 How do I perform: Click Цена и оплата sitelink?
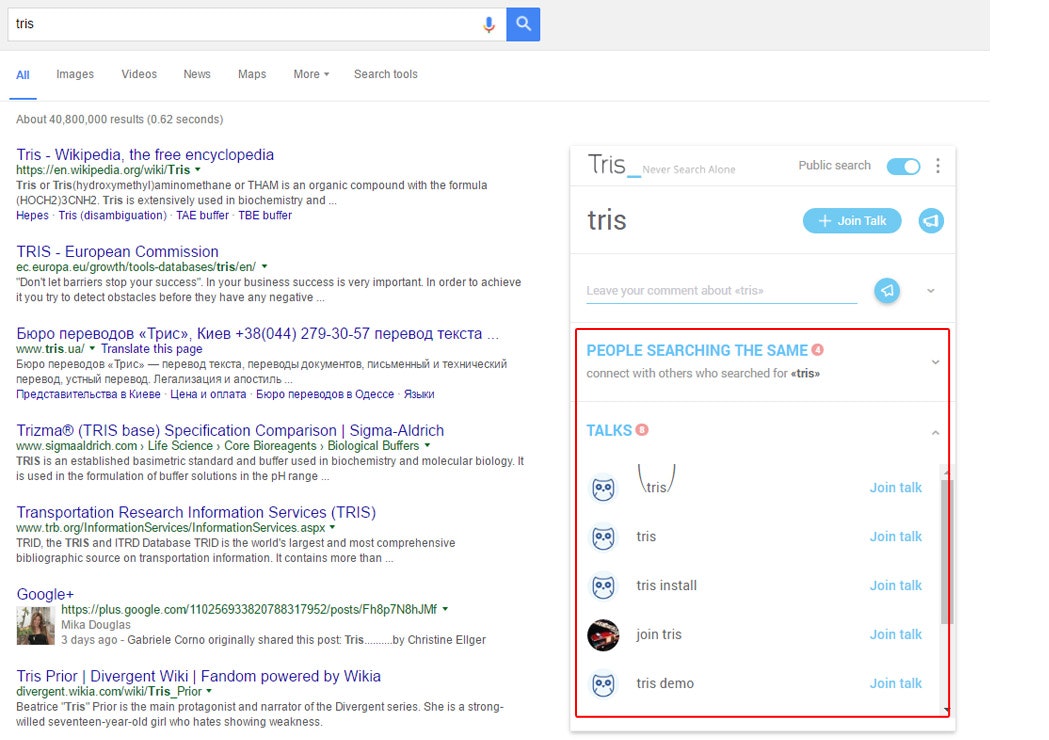click(208, 394)
